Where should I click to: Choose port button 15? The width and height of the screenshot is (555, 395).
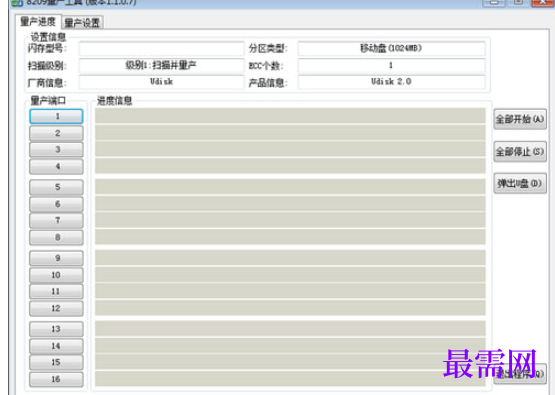tap(57, 362)
